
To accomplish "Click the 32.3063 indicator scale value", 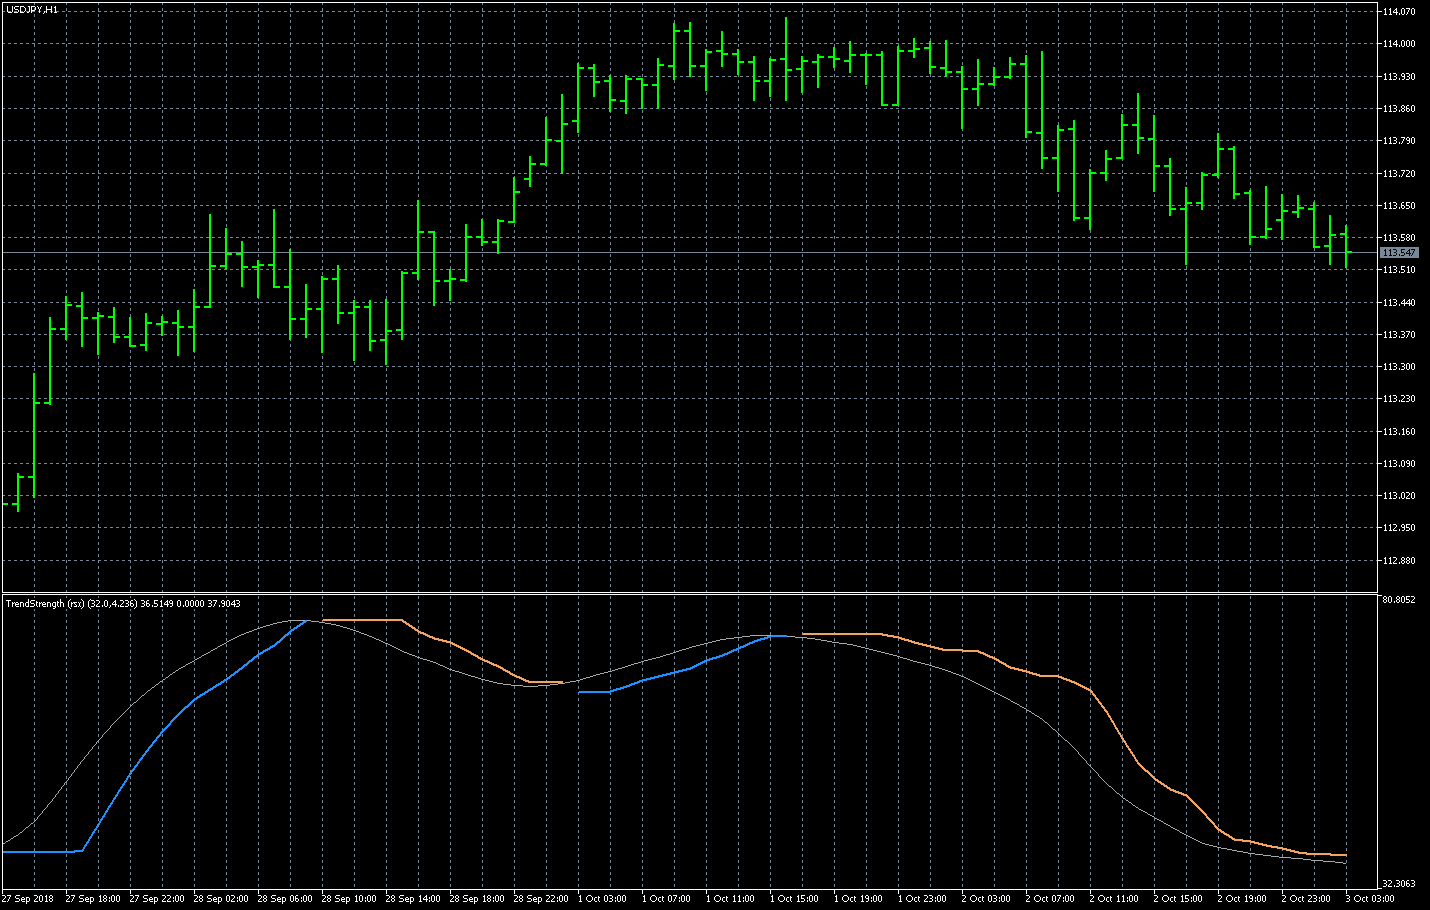I will tap(1398, 884).
